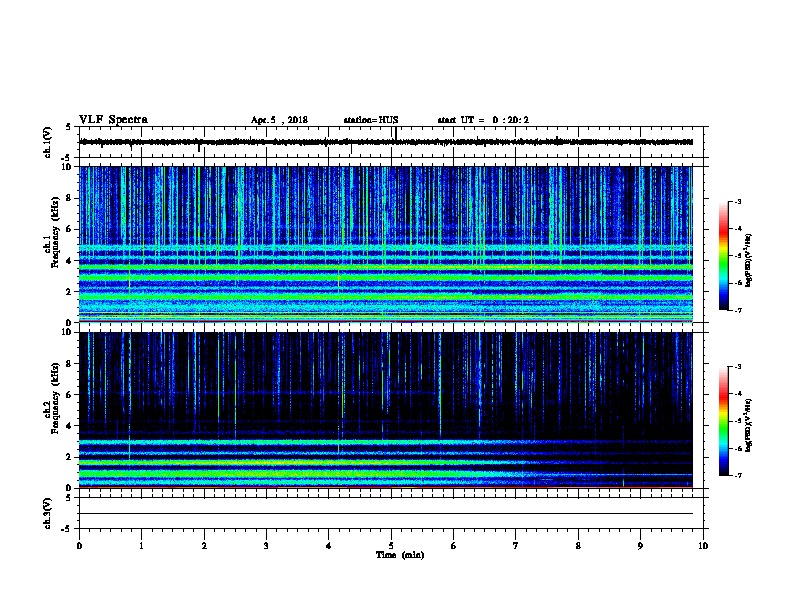This screenshot has height=612, width=792.
Task: Click the "-3" label on upper color bar
Action: point(737,202)
